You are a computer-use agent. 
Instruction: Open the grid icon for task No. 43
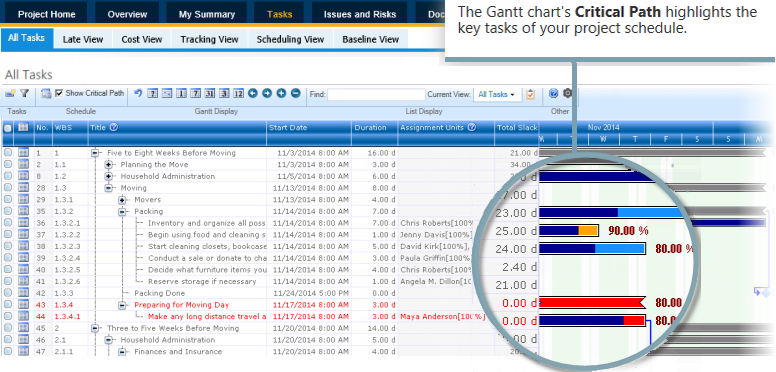pyautogui.click(x=23, y=305)
